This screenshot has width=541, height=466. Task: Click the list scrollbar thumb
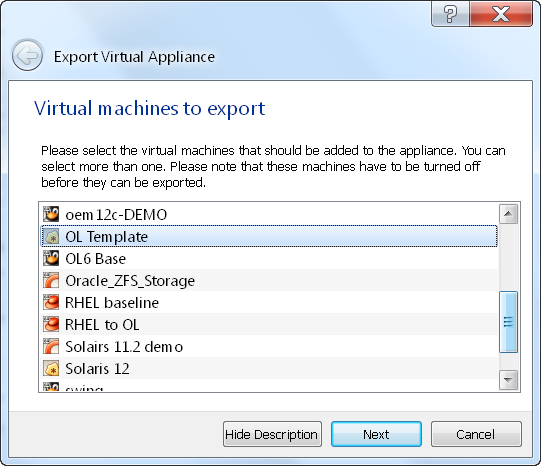(508, 322)
